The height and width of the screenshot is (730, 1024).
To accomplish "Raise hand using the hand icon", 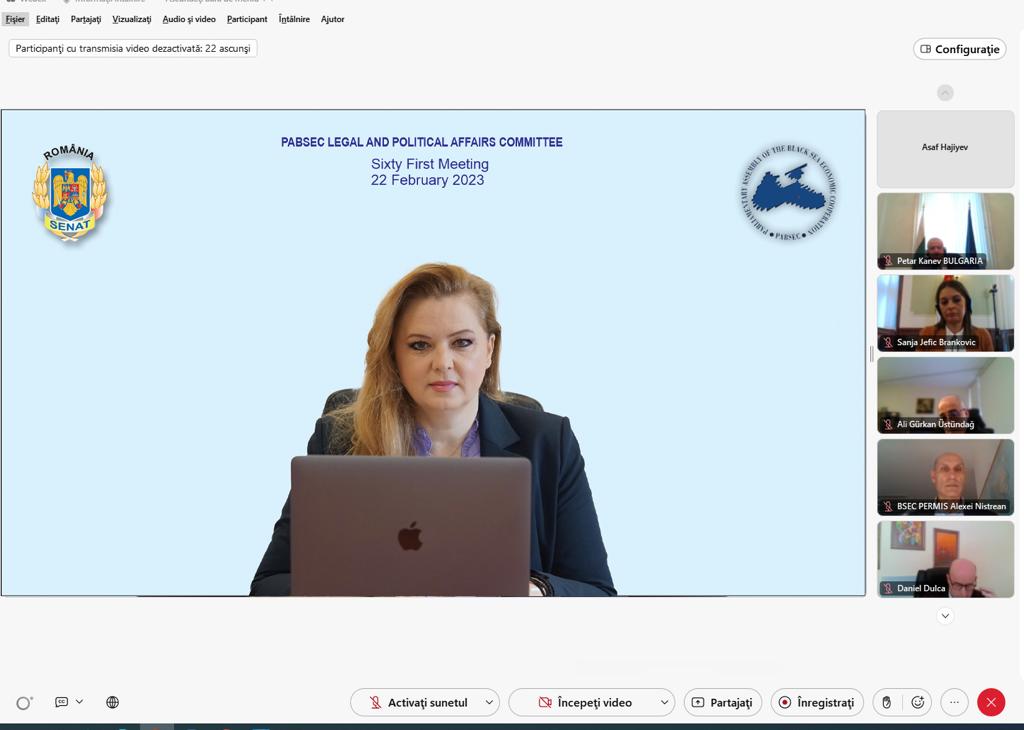I will click(x=886, y=703).
